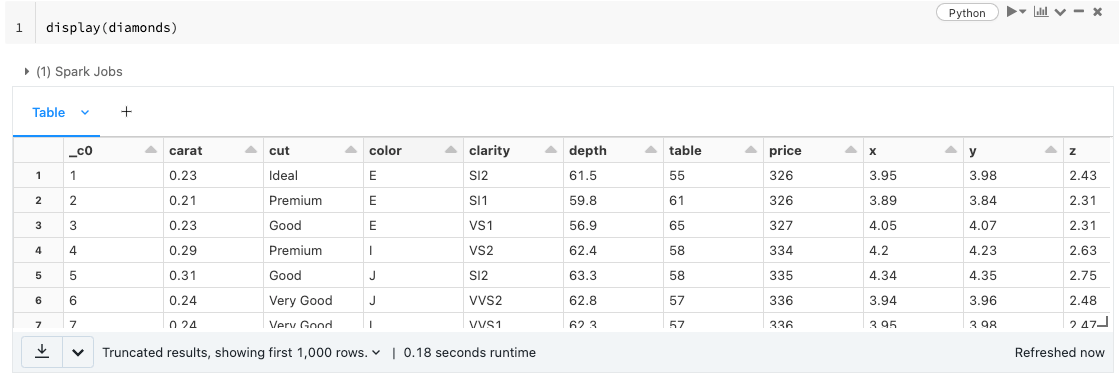This screenshot has height=377, width=1119.
Task: Expand the Spark Jobs disclosure triangle
Action: pos(27,71)
